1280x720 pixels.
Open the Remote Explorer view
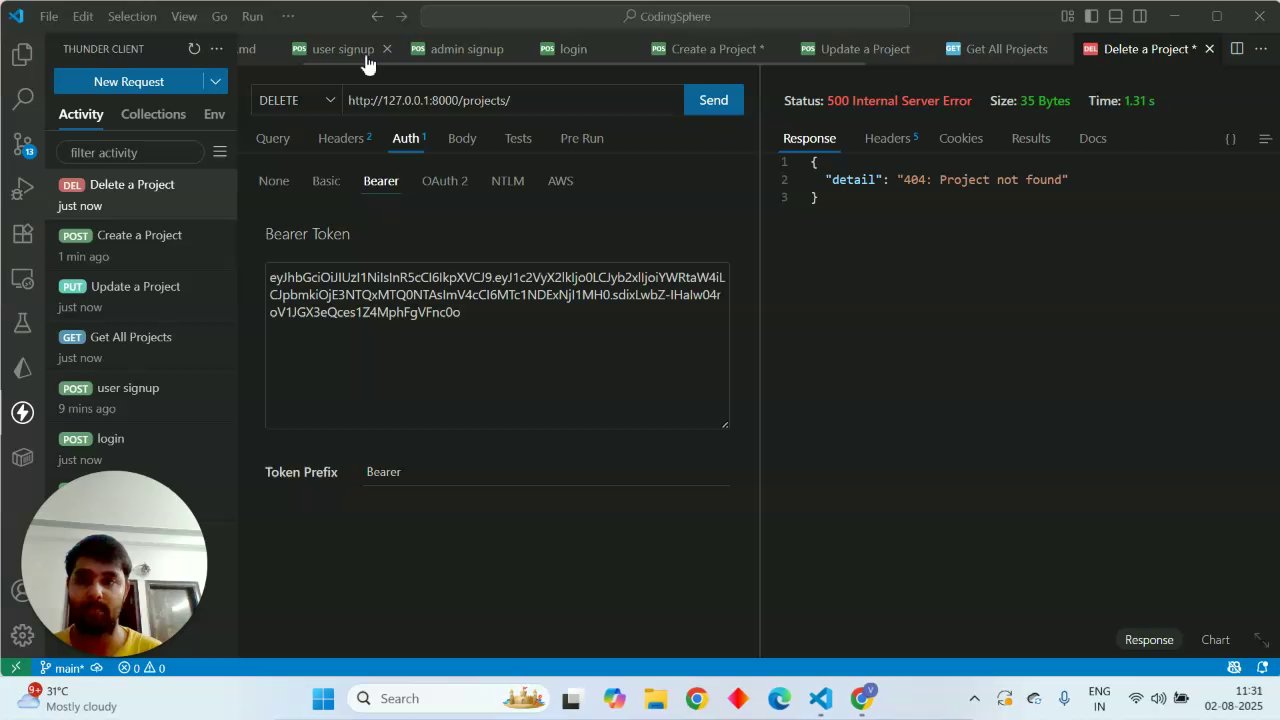pos(22,279)
